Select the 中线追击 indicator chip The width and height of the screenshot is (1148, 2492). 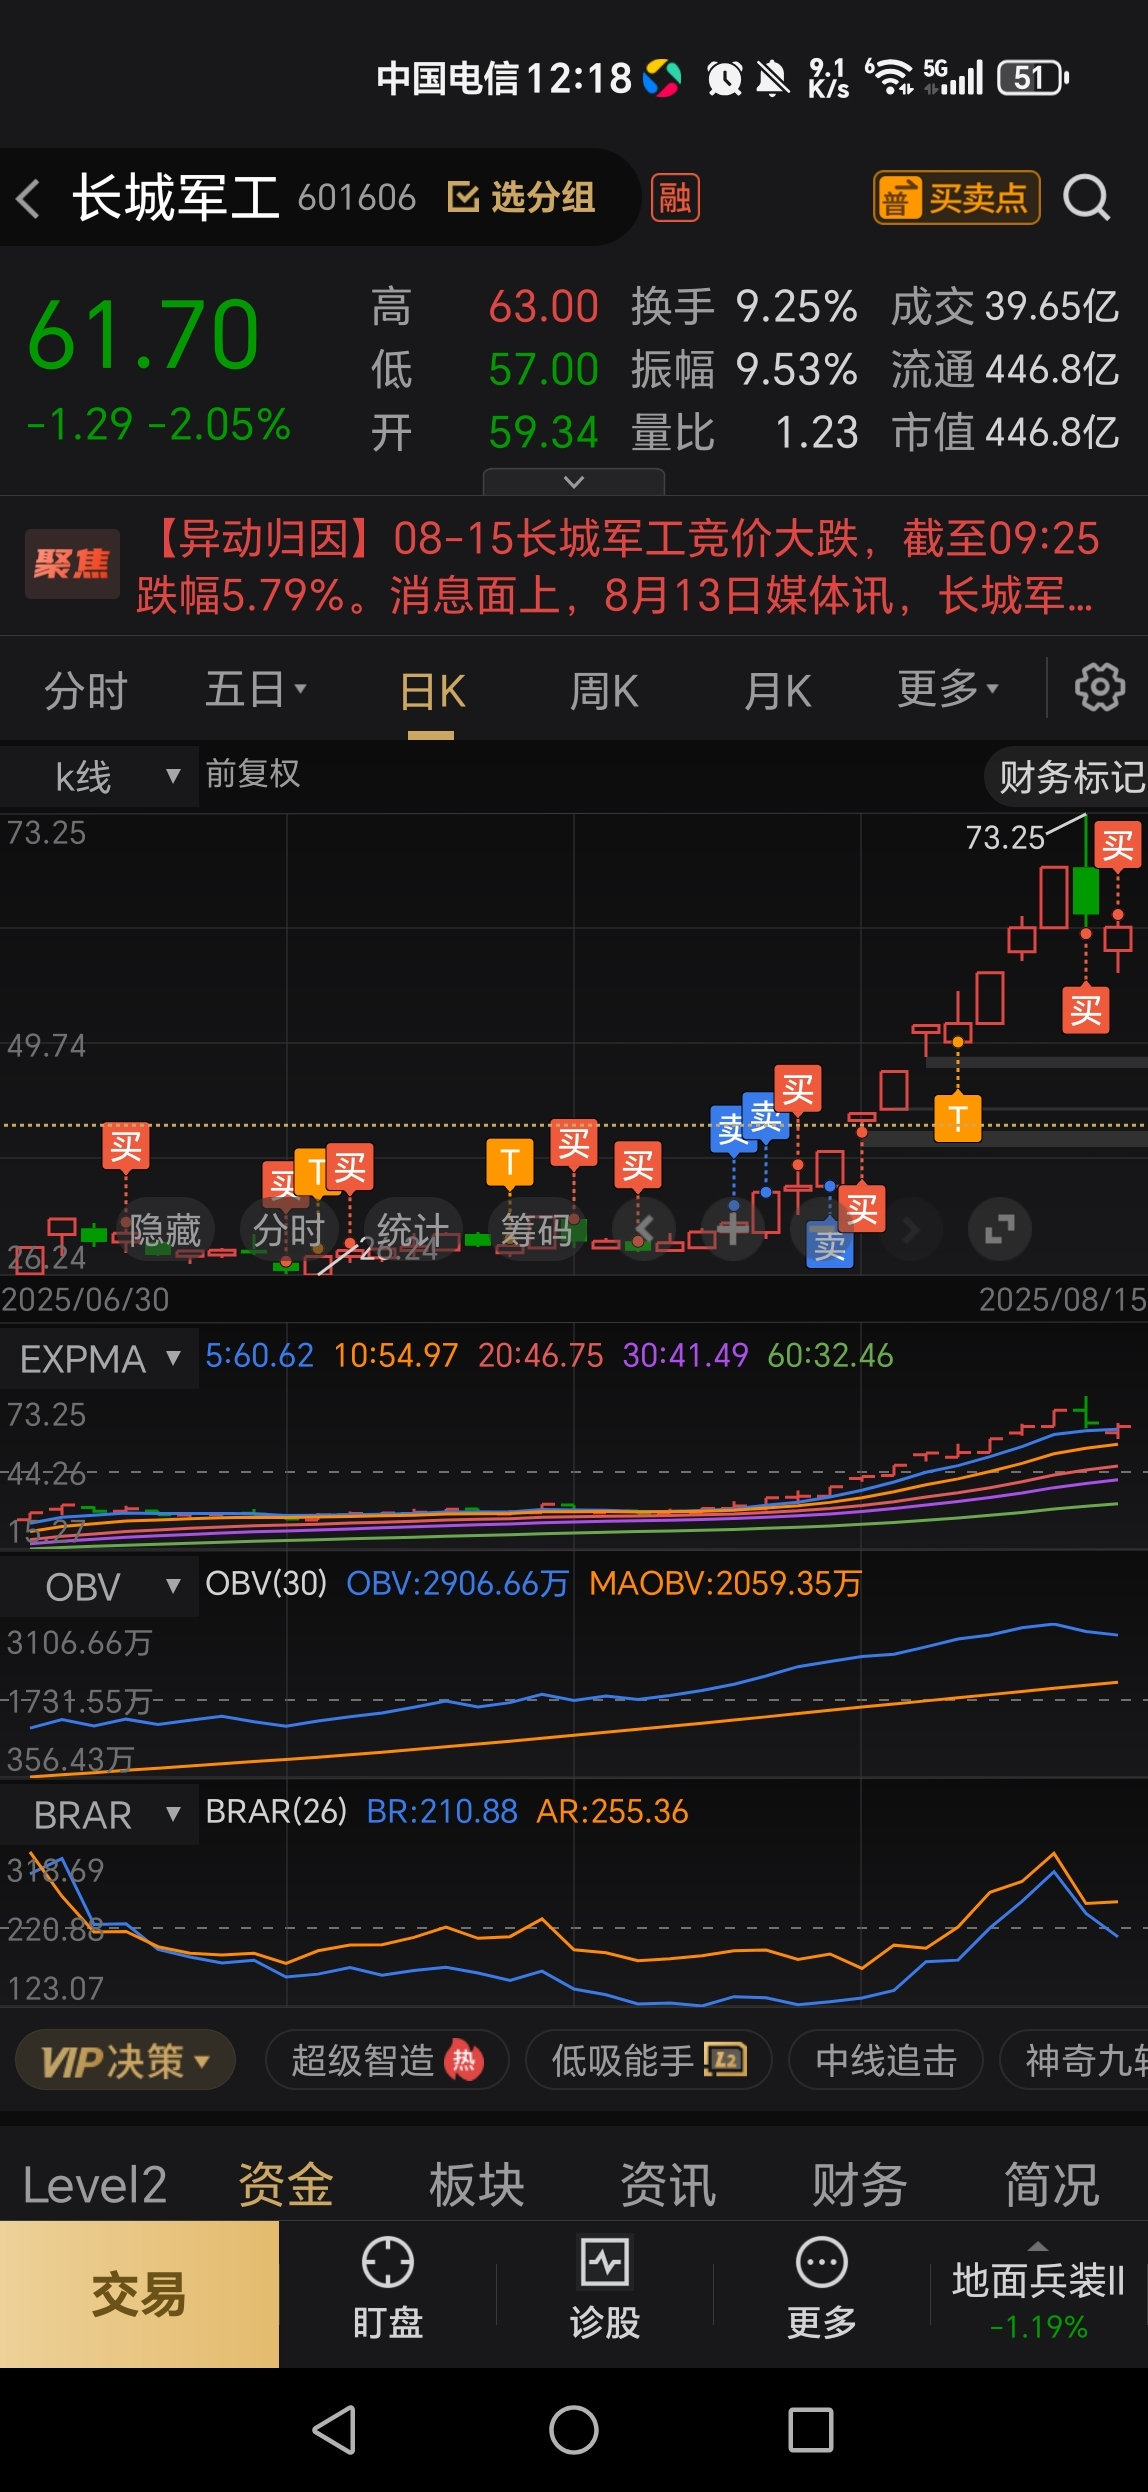point(886,2060)
